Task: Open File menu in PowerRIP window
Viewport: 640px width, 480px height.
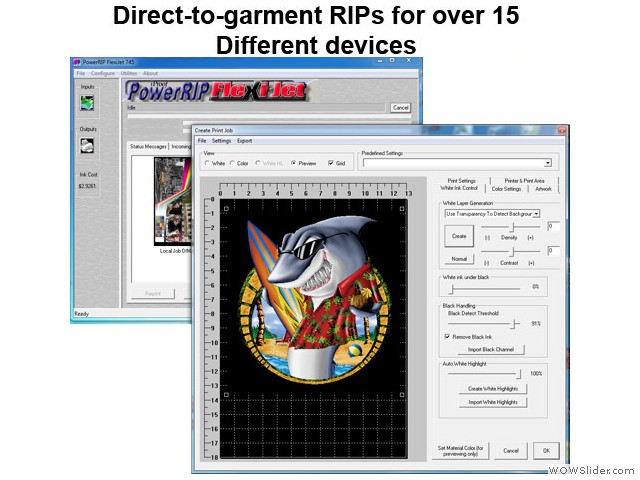Action: coord(81,73)
